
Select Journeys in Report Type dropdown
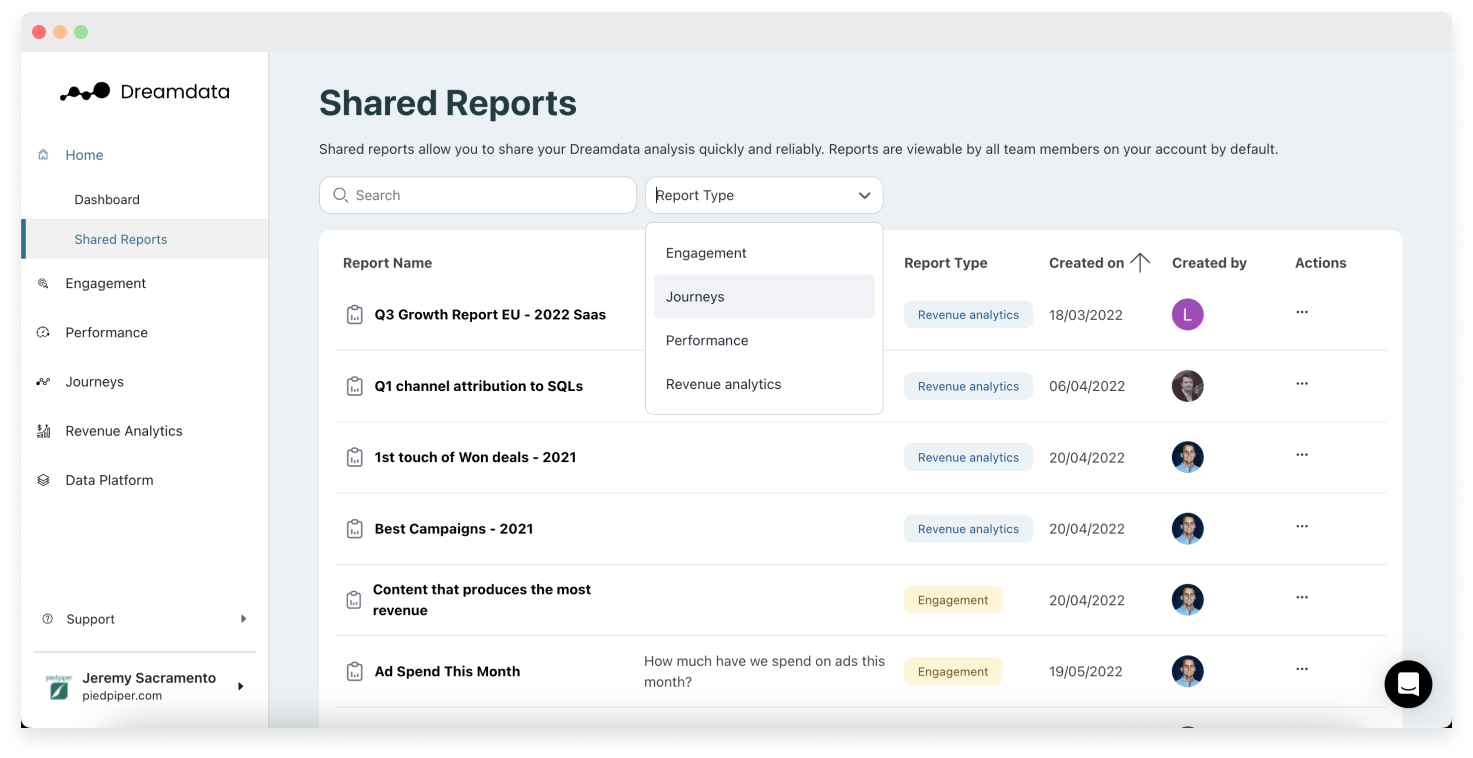pos(764,297)
